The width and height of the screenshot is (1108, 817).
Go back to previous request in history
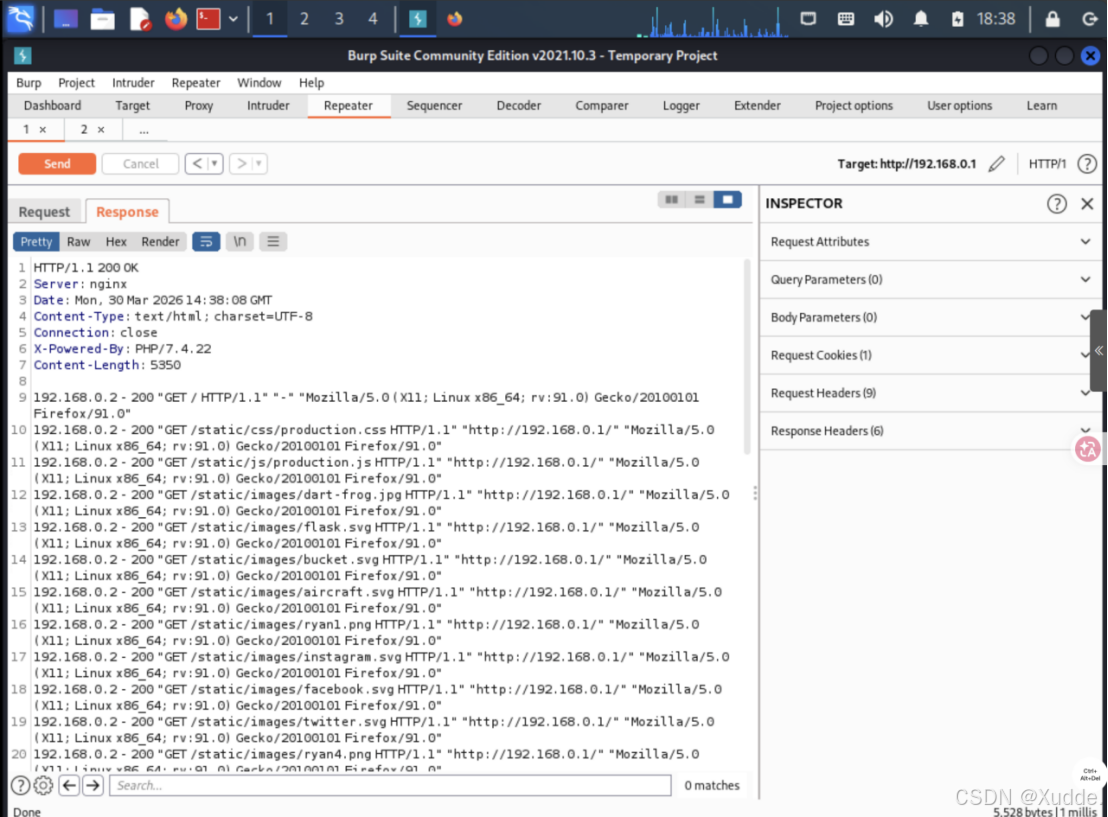[x=197, y=163]
